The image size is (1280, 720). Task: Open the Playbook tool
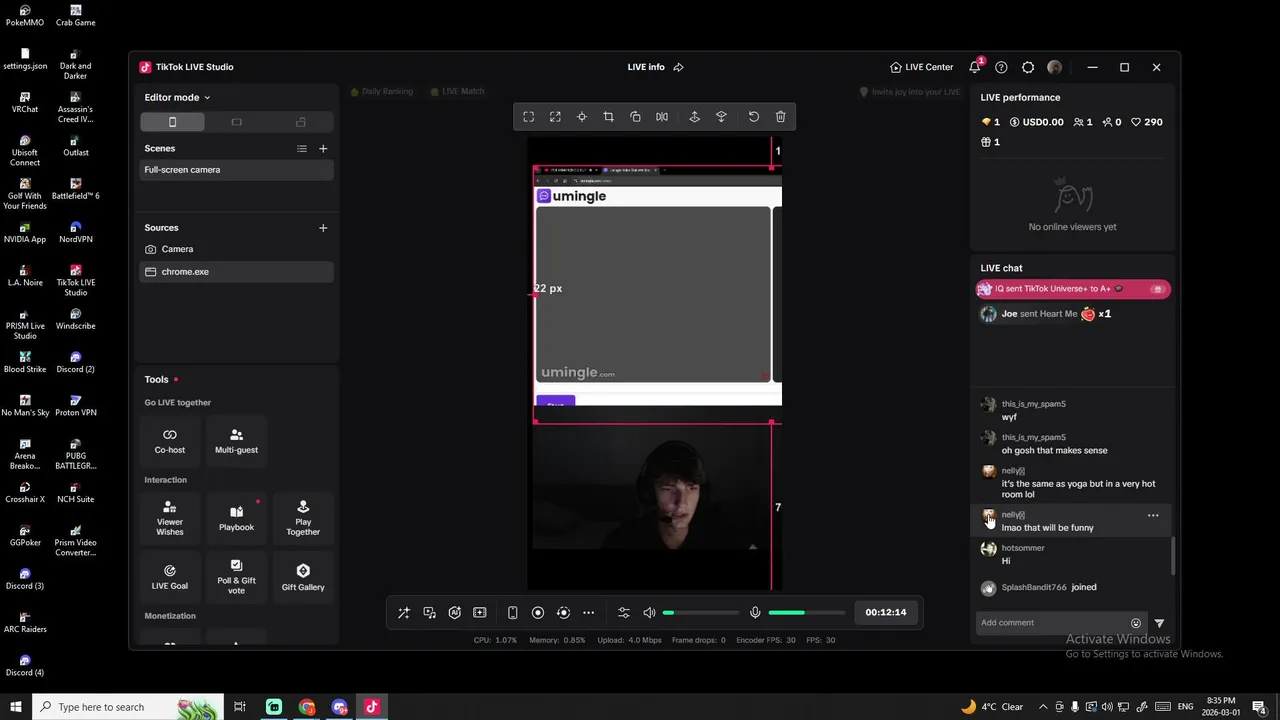236,518
